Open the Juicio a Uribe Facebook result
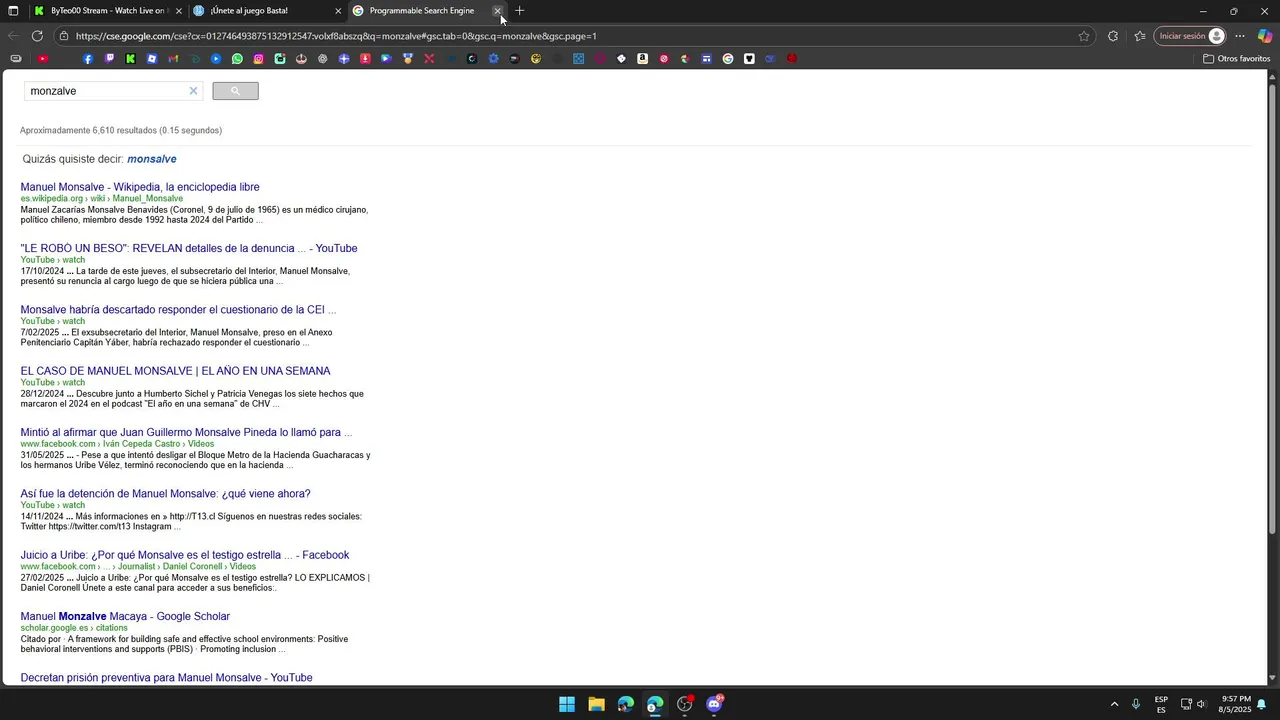The width and height of the screenshot is (1280, 720). [185, 555]
